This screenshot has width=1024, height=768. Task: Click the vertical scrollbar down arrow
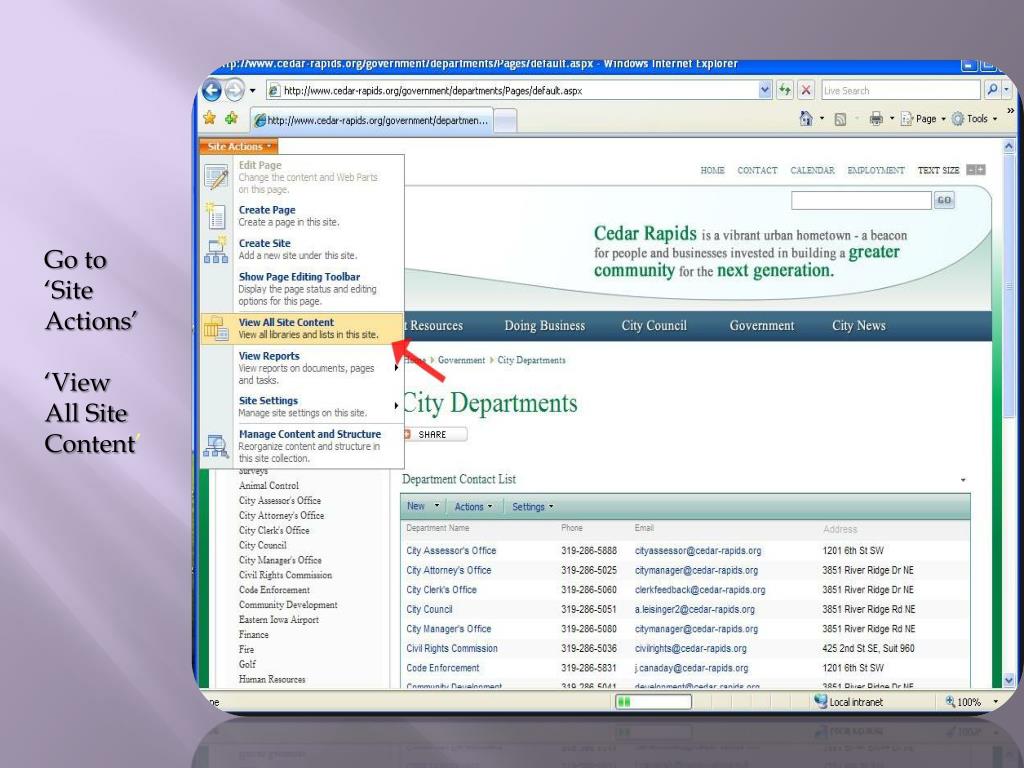click(1009, 680)
